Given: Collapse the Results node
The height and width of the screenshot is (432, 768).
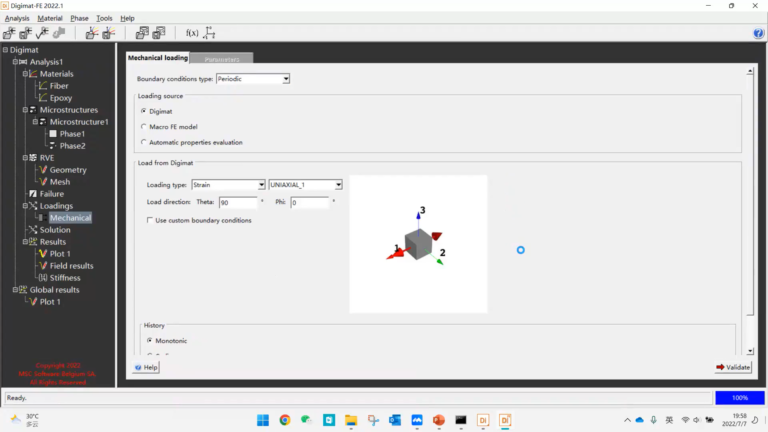Looking at the screenshot, I should click(25, 241).
